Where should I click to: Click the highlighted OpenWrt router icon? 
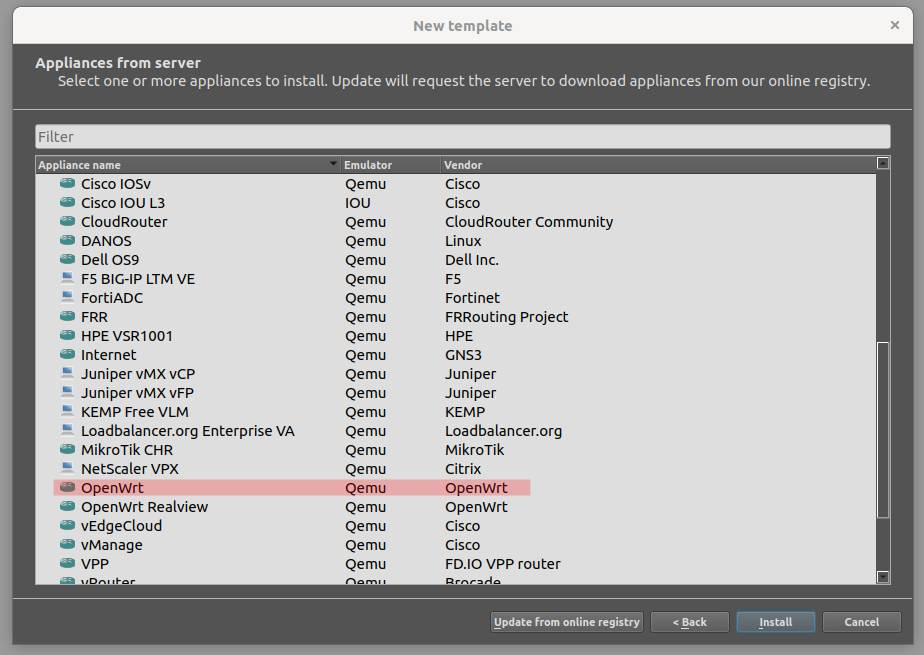(x=67, y=488)
